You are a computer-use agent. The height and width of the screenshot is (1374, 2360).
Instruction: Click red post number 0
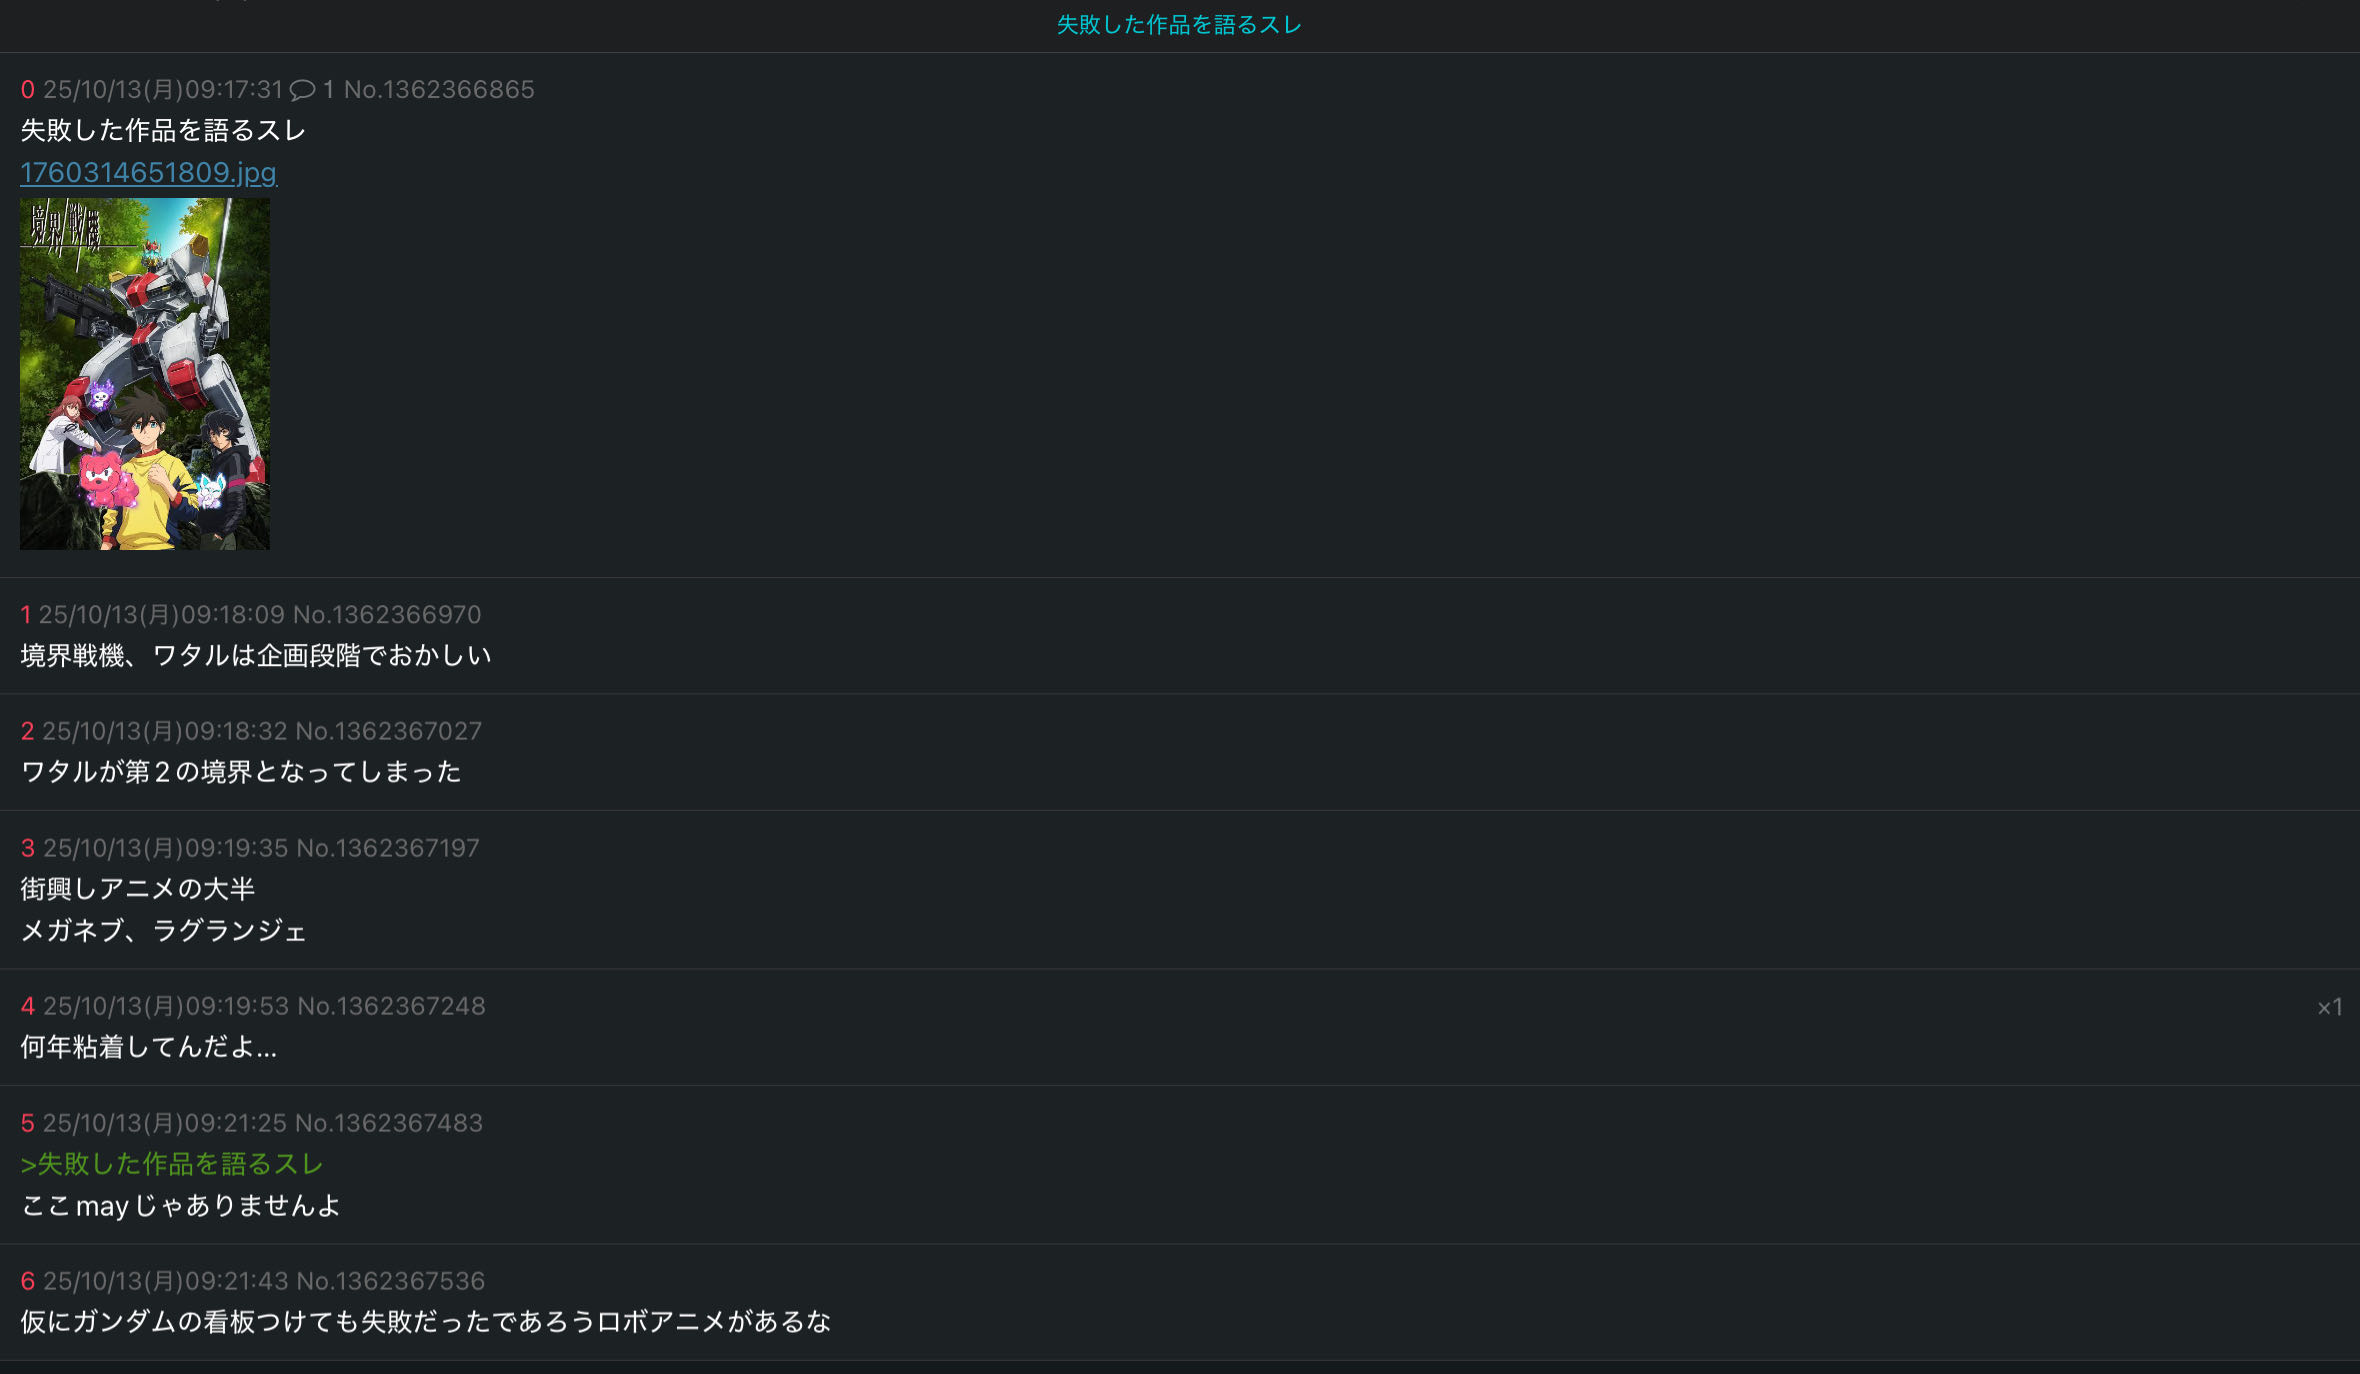click(x=27, y=90)
